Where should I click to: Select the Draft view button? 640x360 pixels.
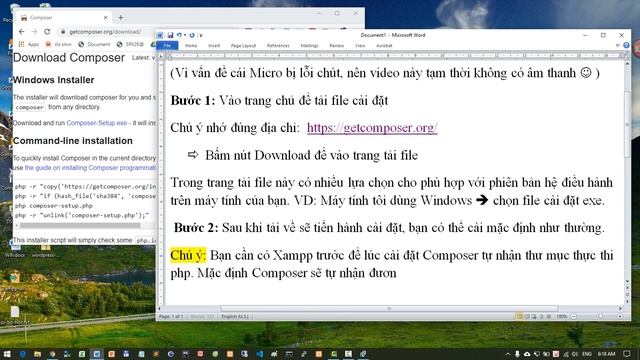tap(549, 317)
